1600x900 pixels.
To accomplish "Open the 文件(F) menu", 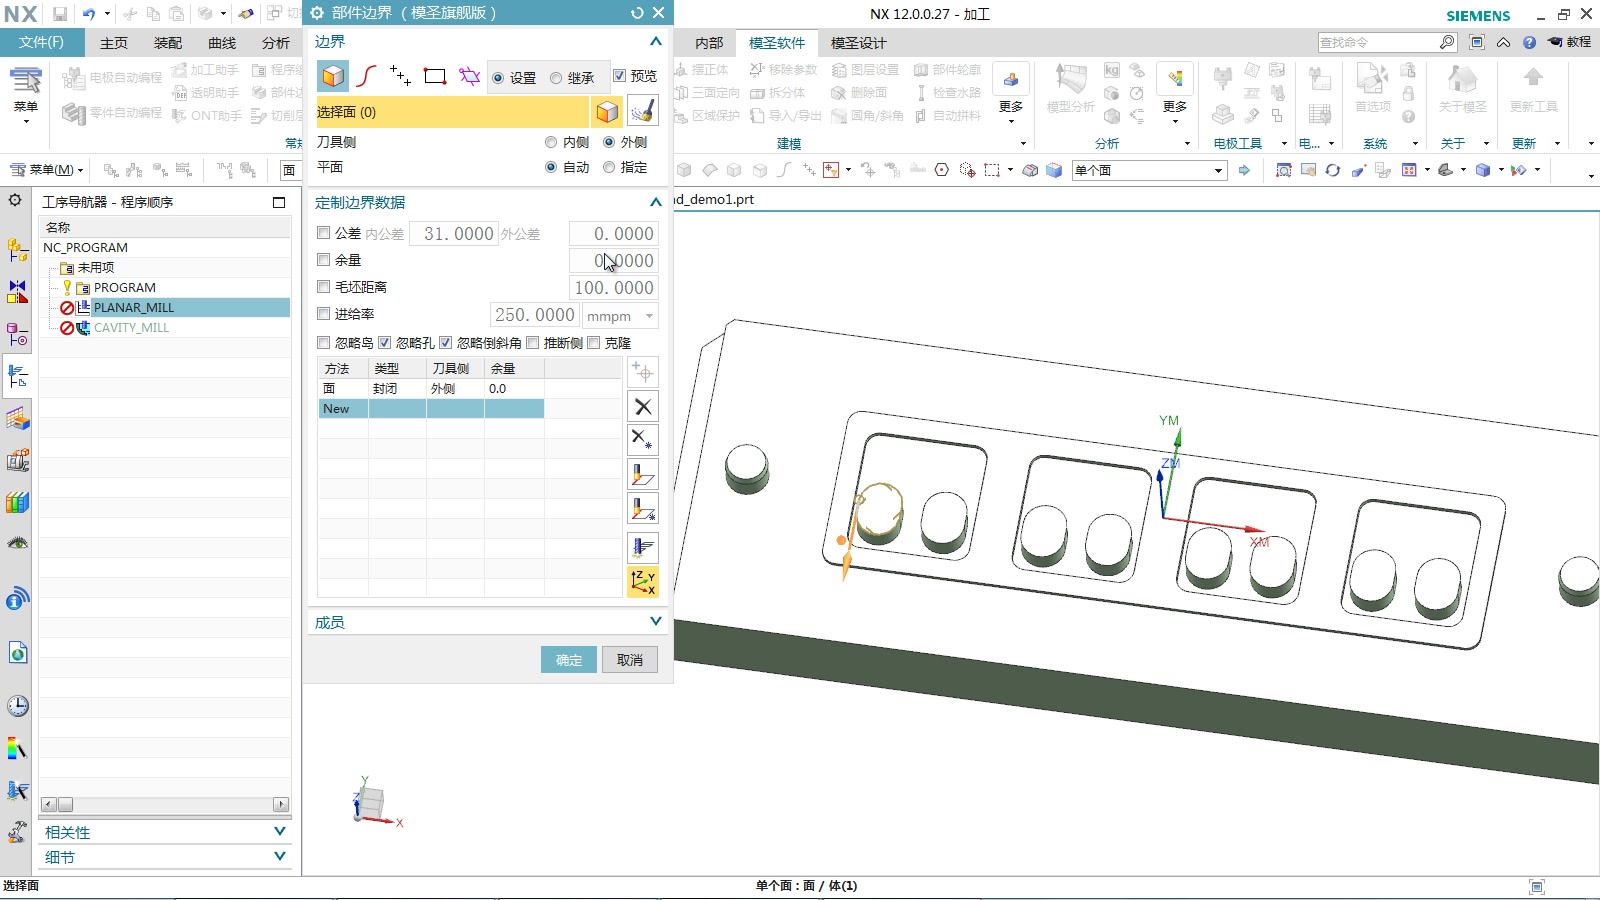I will pyautogui.click(x=41, y=42).
